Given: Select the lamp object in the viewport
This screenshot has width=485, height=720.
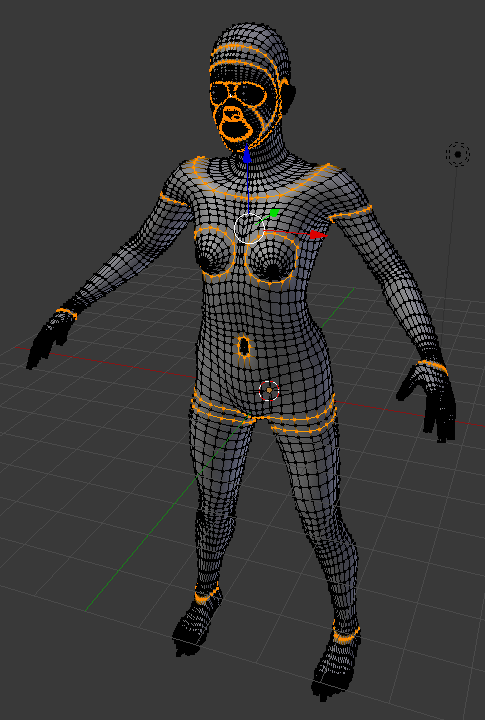Looking at the screenshot, I should [458, 154].
